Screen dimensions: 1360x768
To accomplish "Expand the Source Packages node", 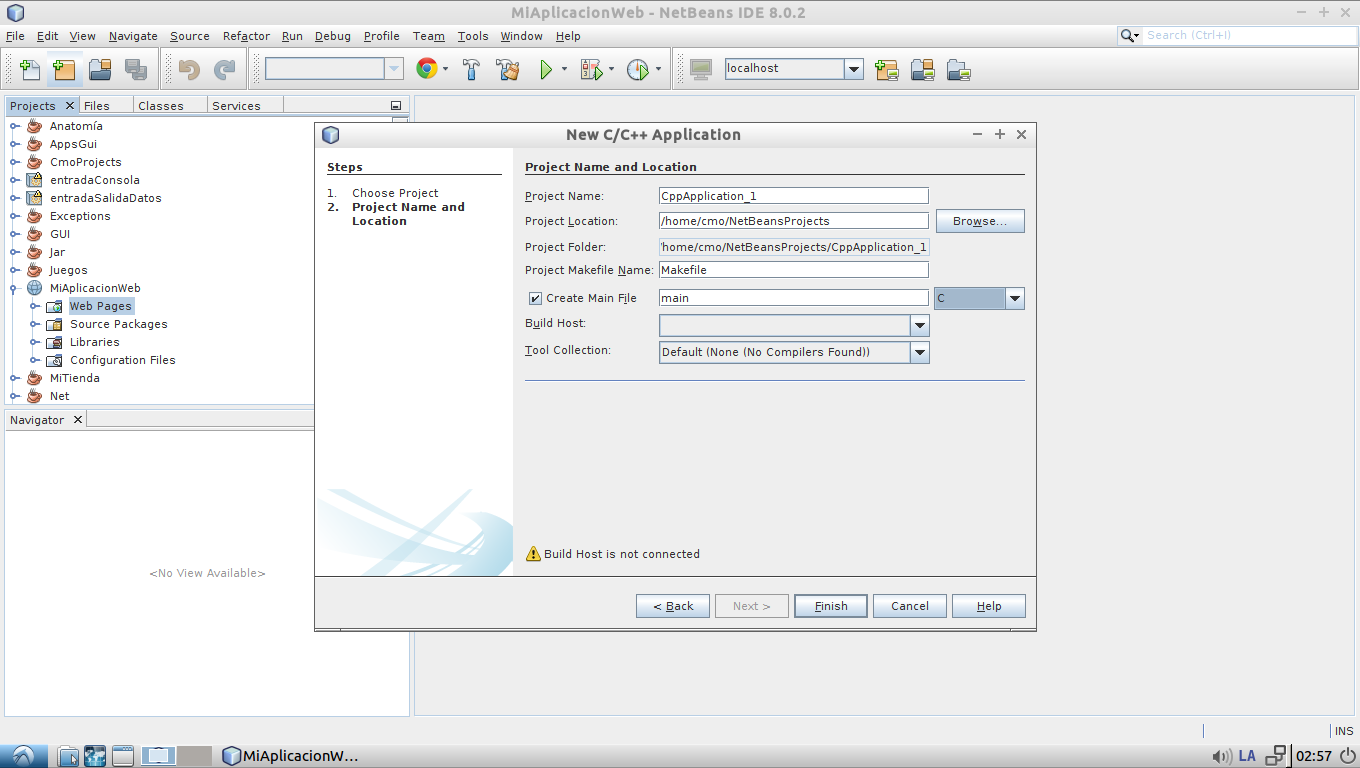I will tap(35, 324).
